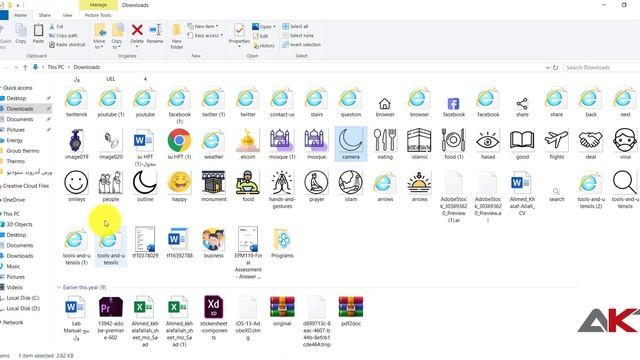Select the su HPT (1) Chrome file

[x=179, y=144]
